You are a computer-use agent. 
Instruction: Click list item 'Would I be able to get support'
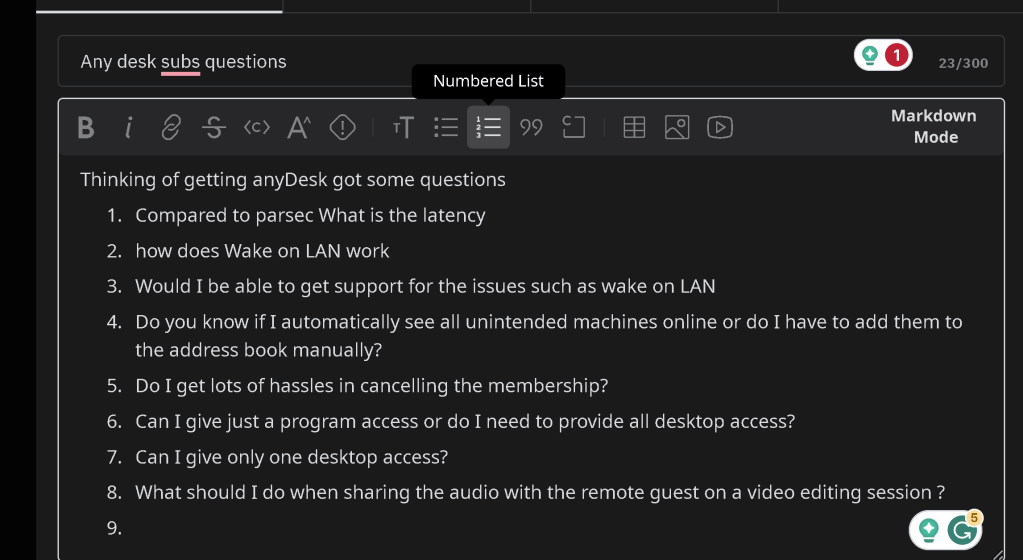tap(425, 287)
